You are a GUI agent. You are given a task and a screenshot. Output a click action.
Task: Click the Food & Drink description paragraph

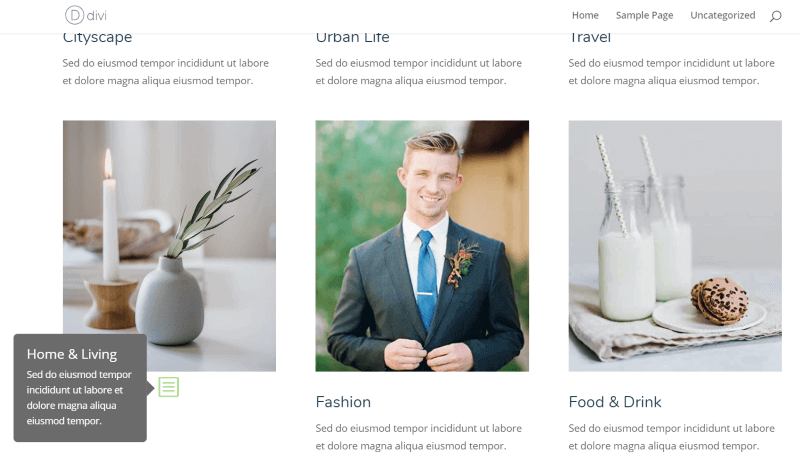[x=671, y=437]
